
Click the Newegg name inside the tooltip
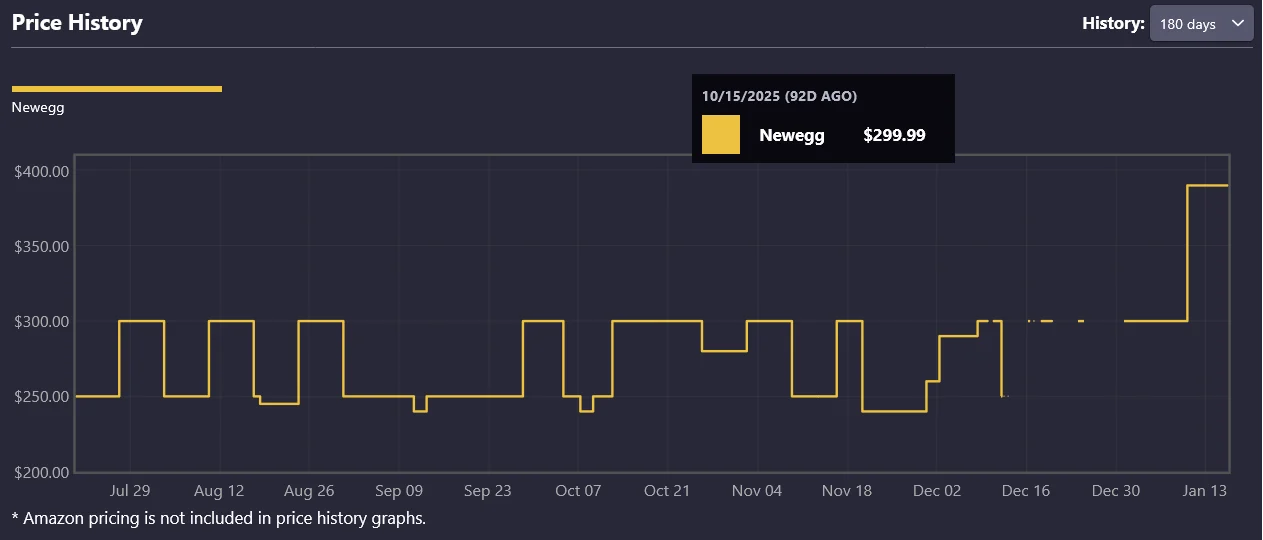coord(792,135)
